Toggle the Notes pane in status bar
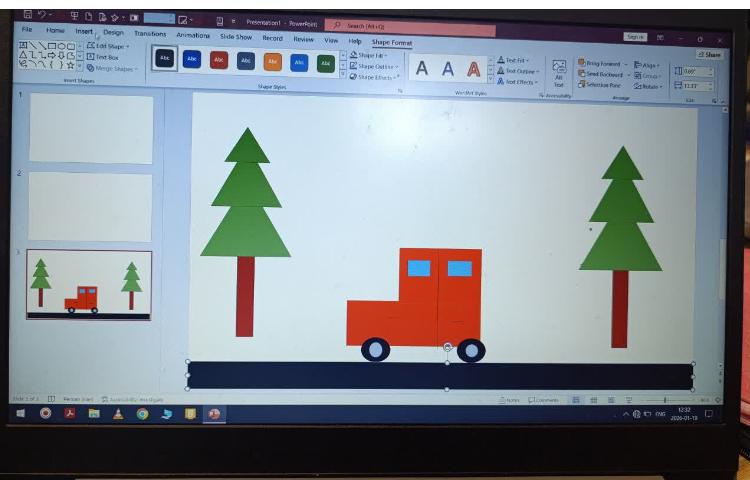Screen dimensions: 750x480 point(512,400)
